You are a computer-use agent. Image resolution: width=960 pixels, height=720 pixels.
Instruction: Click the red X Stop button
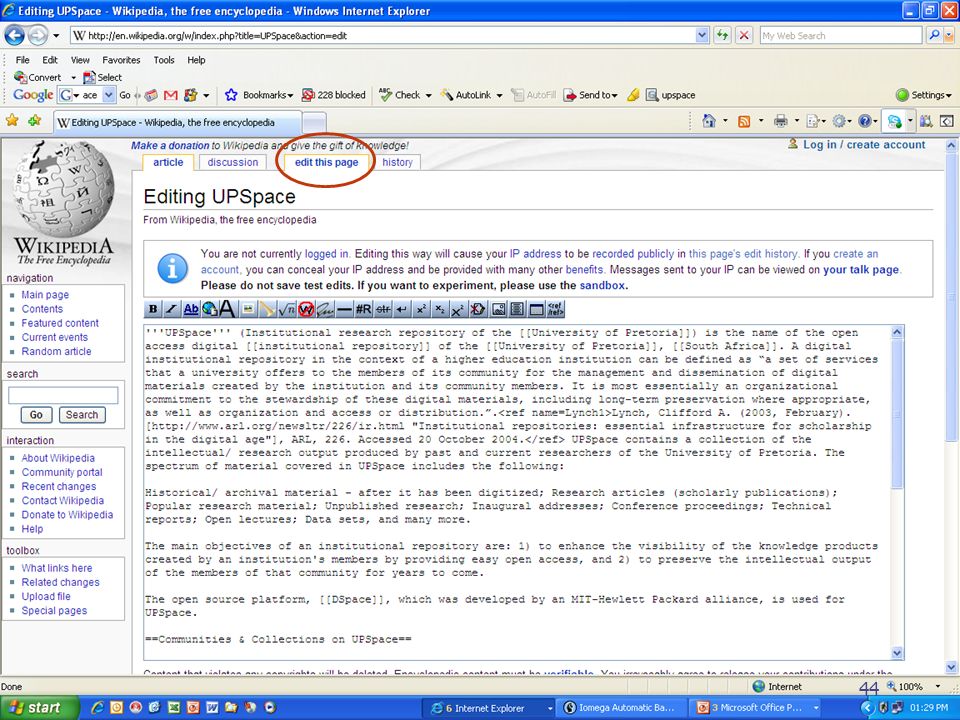coord(744,36)
